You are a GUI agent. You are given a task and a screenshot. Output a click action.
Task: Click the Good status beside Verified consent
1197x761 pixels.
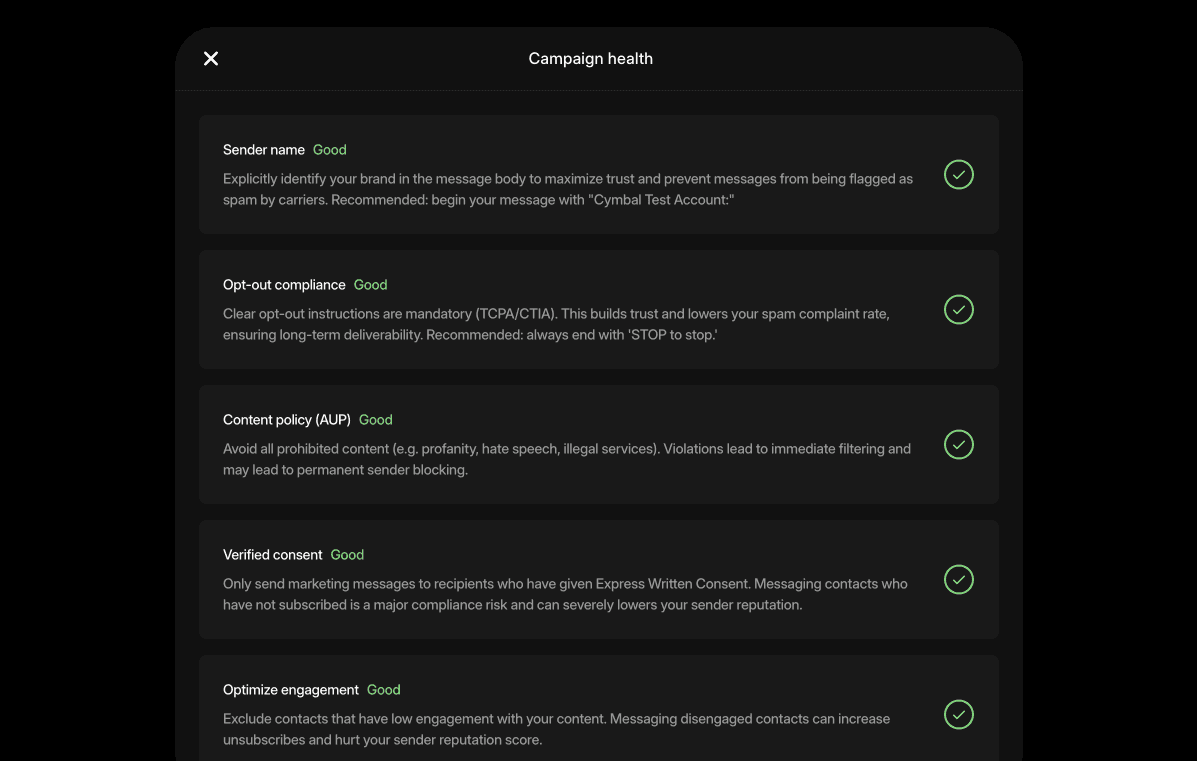(347, 555)
